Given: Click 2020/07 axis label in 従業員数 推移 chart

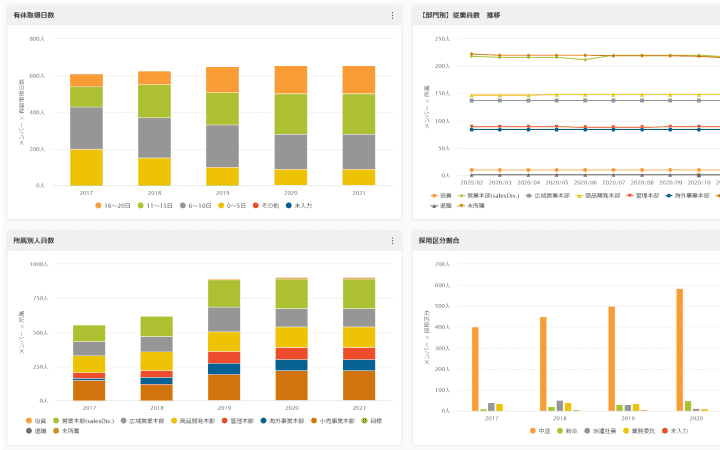Looking at the screenshot, I should point(613,183).
